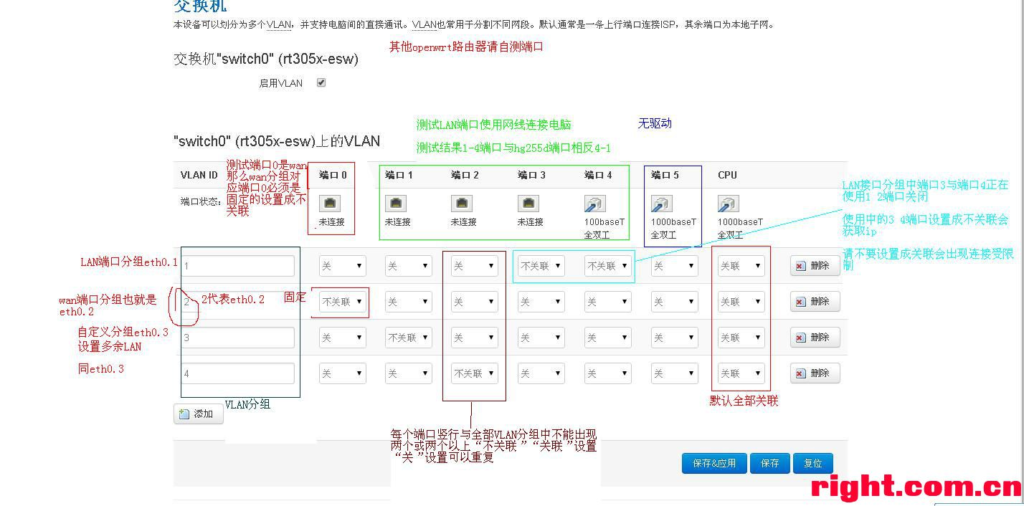
Task: Delete the VLAN 4 row
Action: [815, 373]
